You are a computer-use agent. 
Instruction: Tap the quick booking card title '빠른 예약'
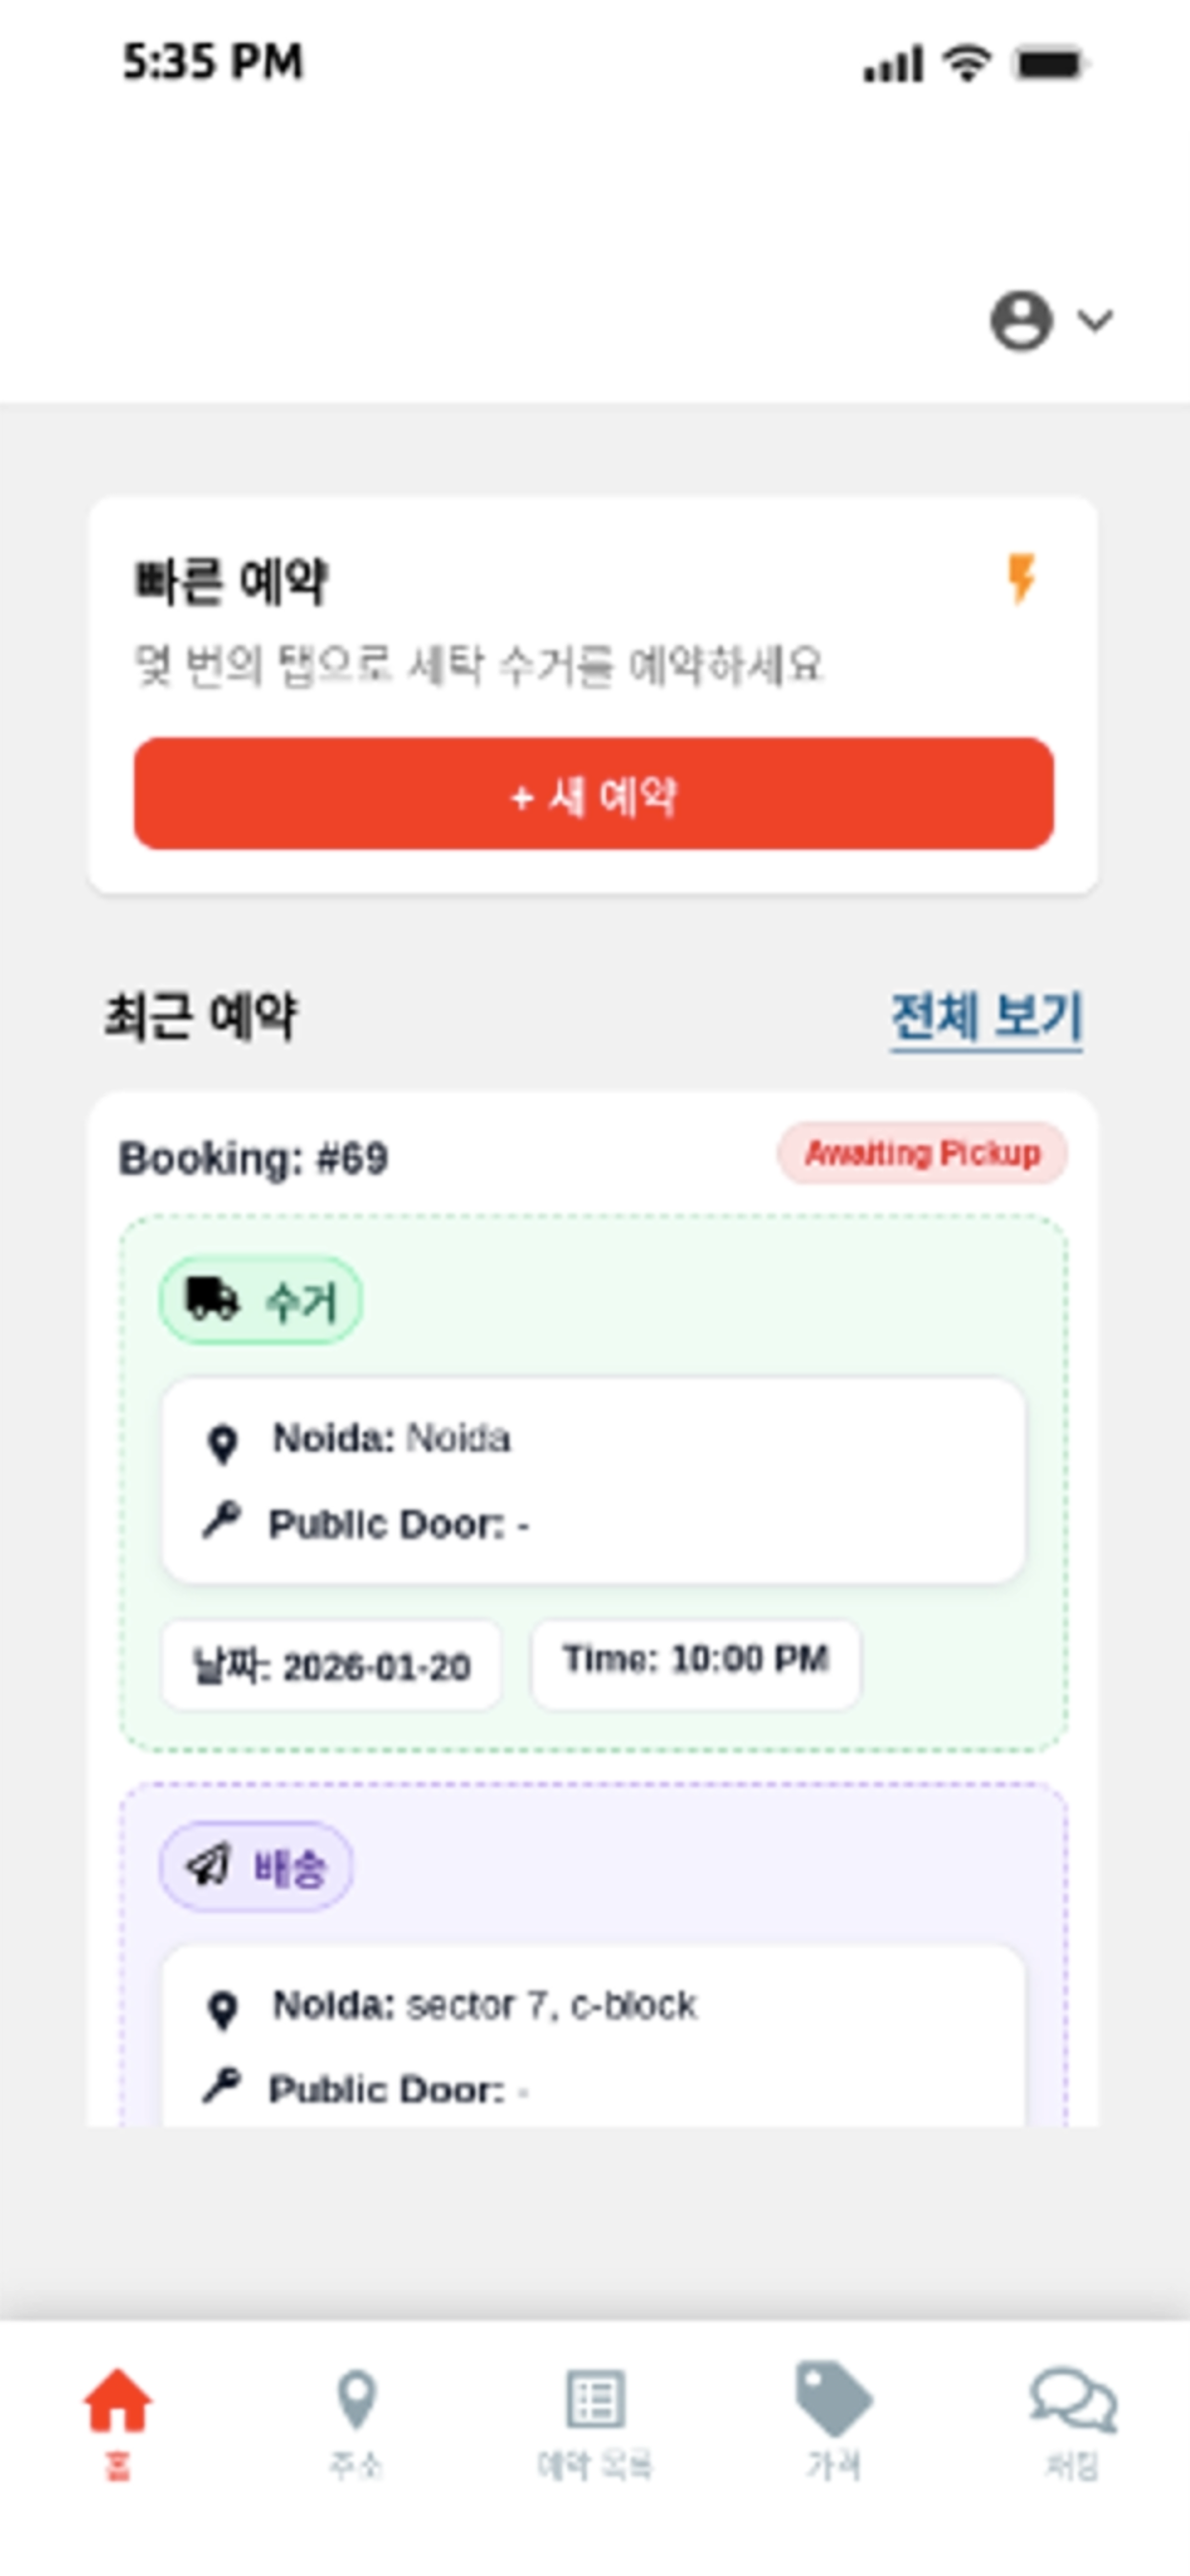click(231, 581)
